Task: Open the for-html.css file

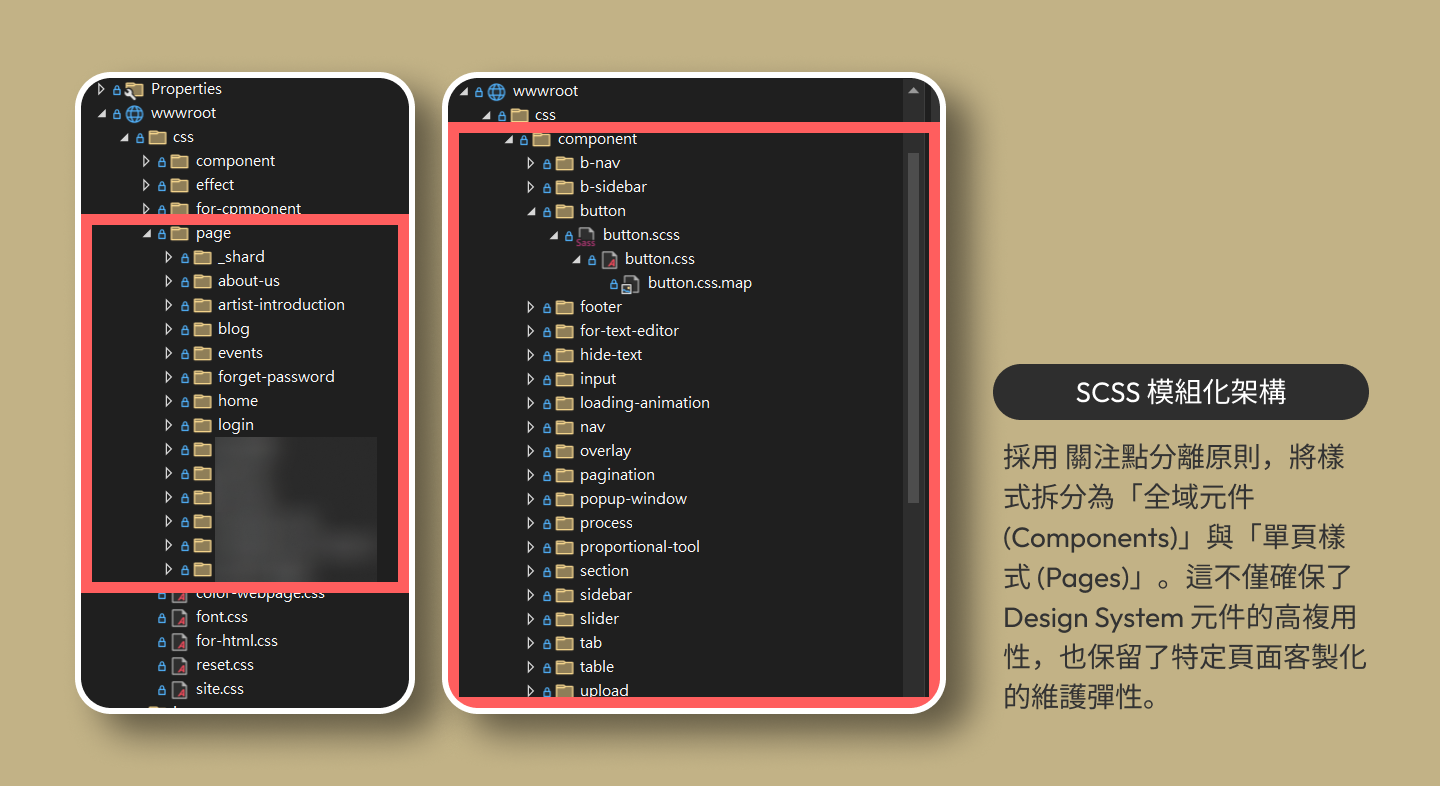Action: click(237, 641)
